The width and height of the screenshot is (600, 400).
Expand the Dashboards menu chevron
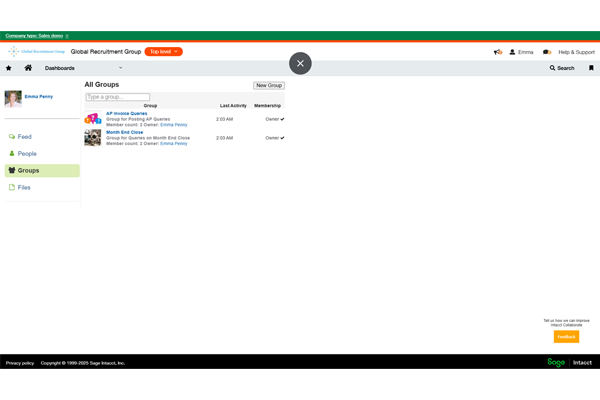tap(121, 68)
